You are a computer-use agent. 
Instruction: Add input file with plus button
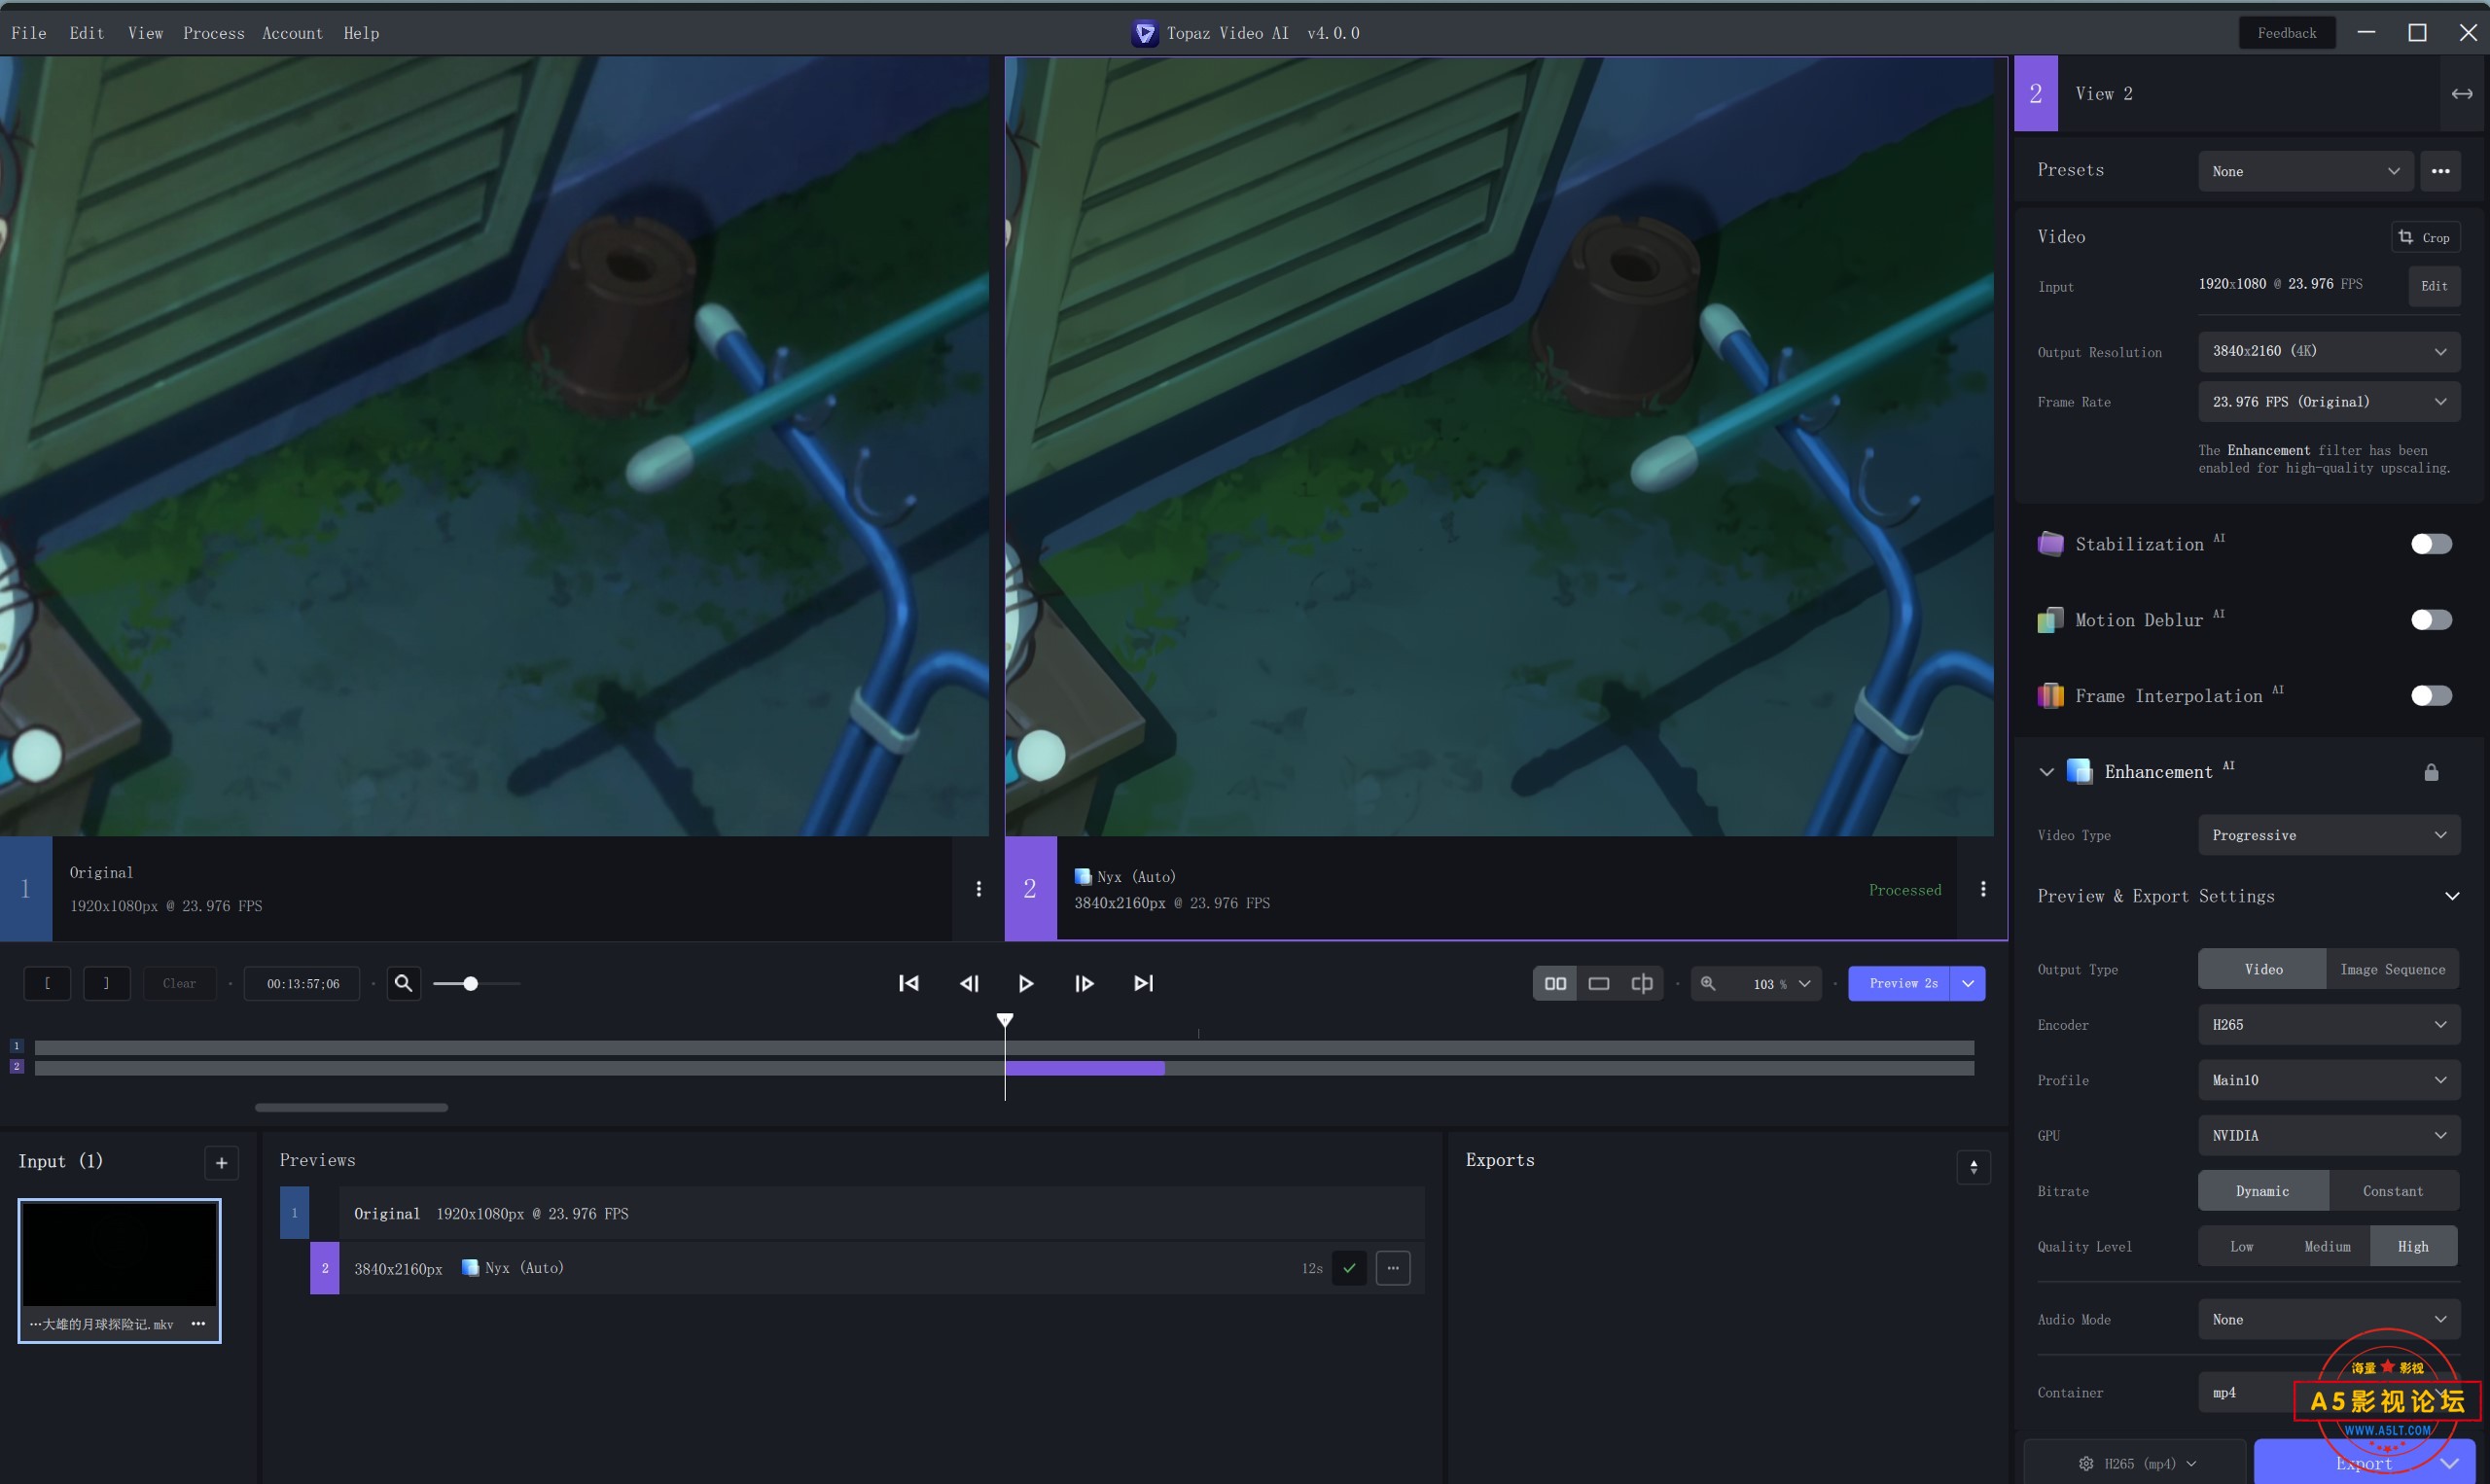[x=221, y=1162]
